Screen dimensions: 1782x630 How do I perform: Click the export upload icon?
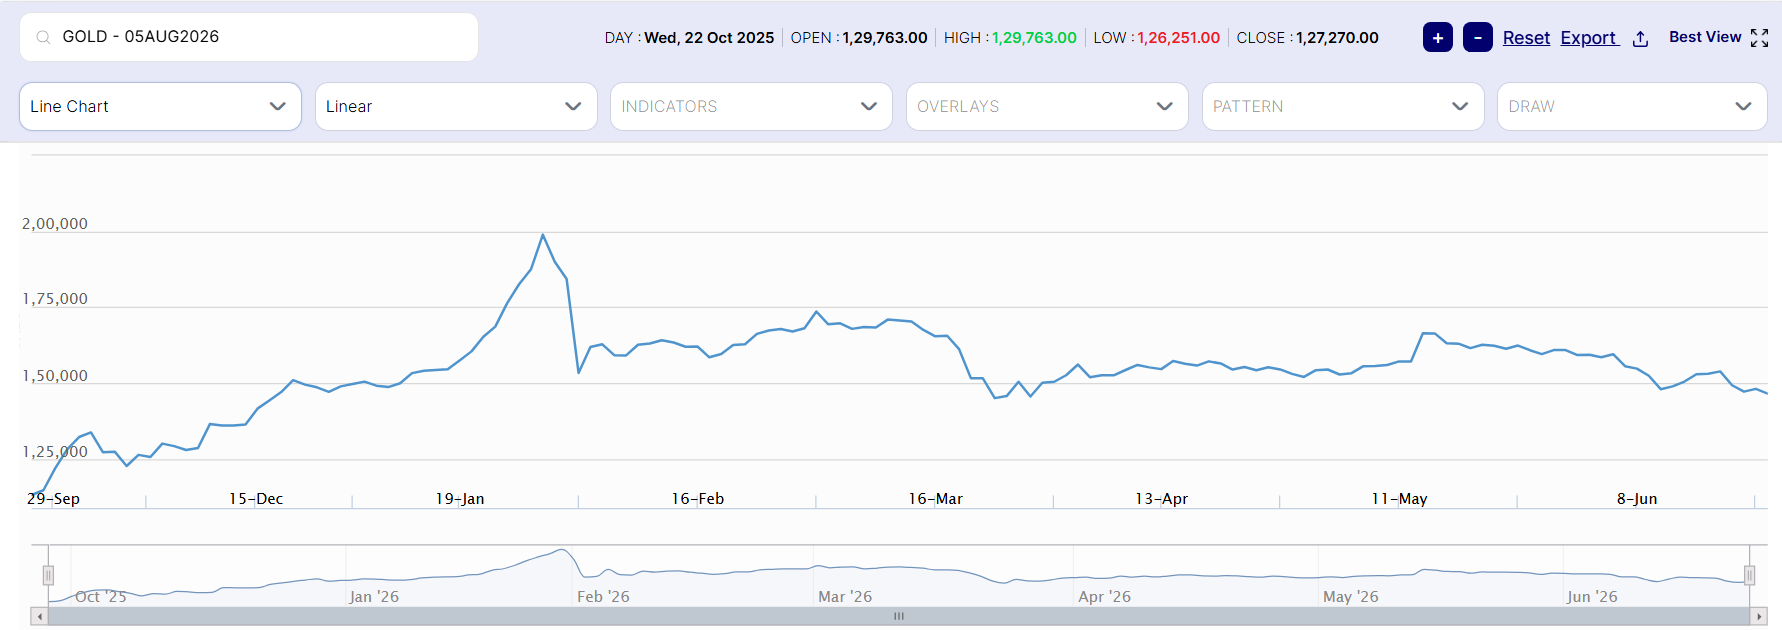coord(1640,38)
